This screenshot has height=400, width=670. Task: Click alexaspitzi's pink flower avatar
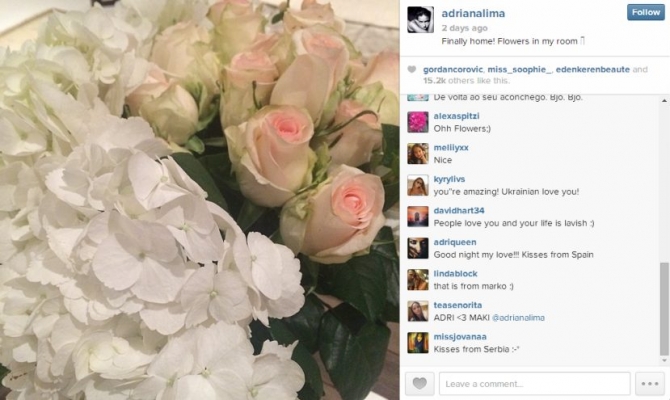pyautogui.click(x=418, y=122)
